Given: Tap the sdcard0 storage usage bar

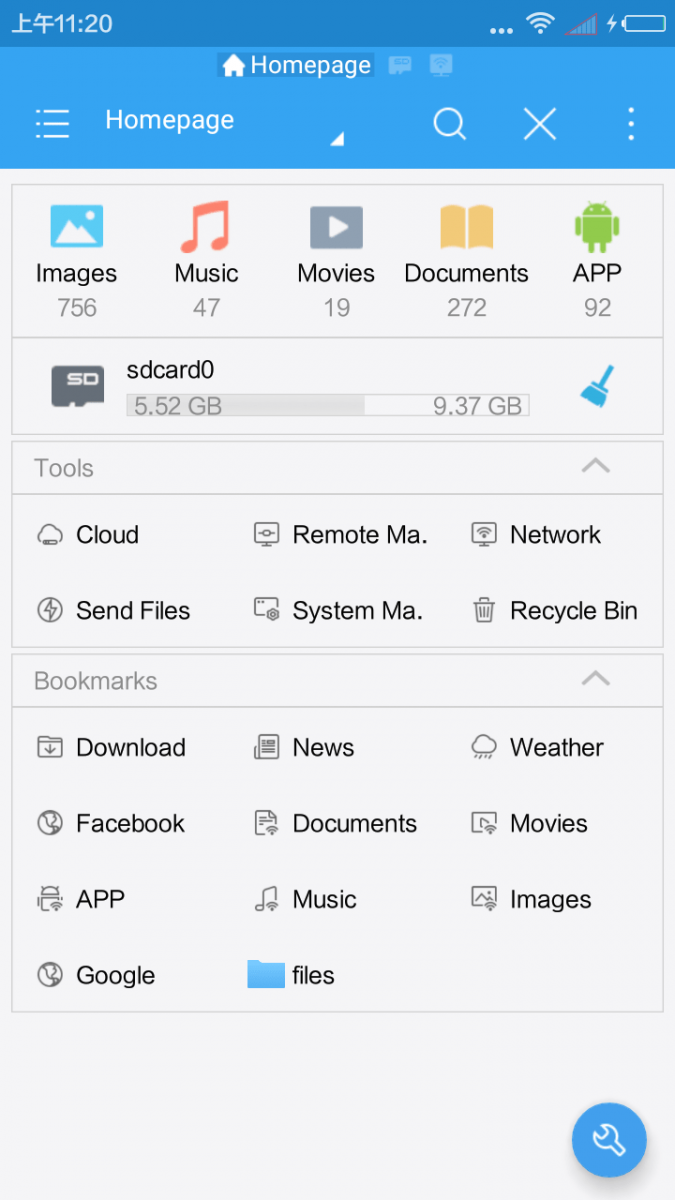Looking at the screenshot, I should pyautogui.click(x=328, y=405).
